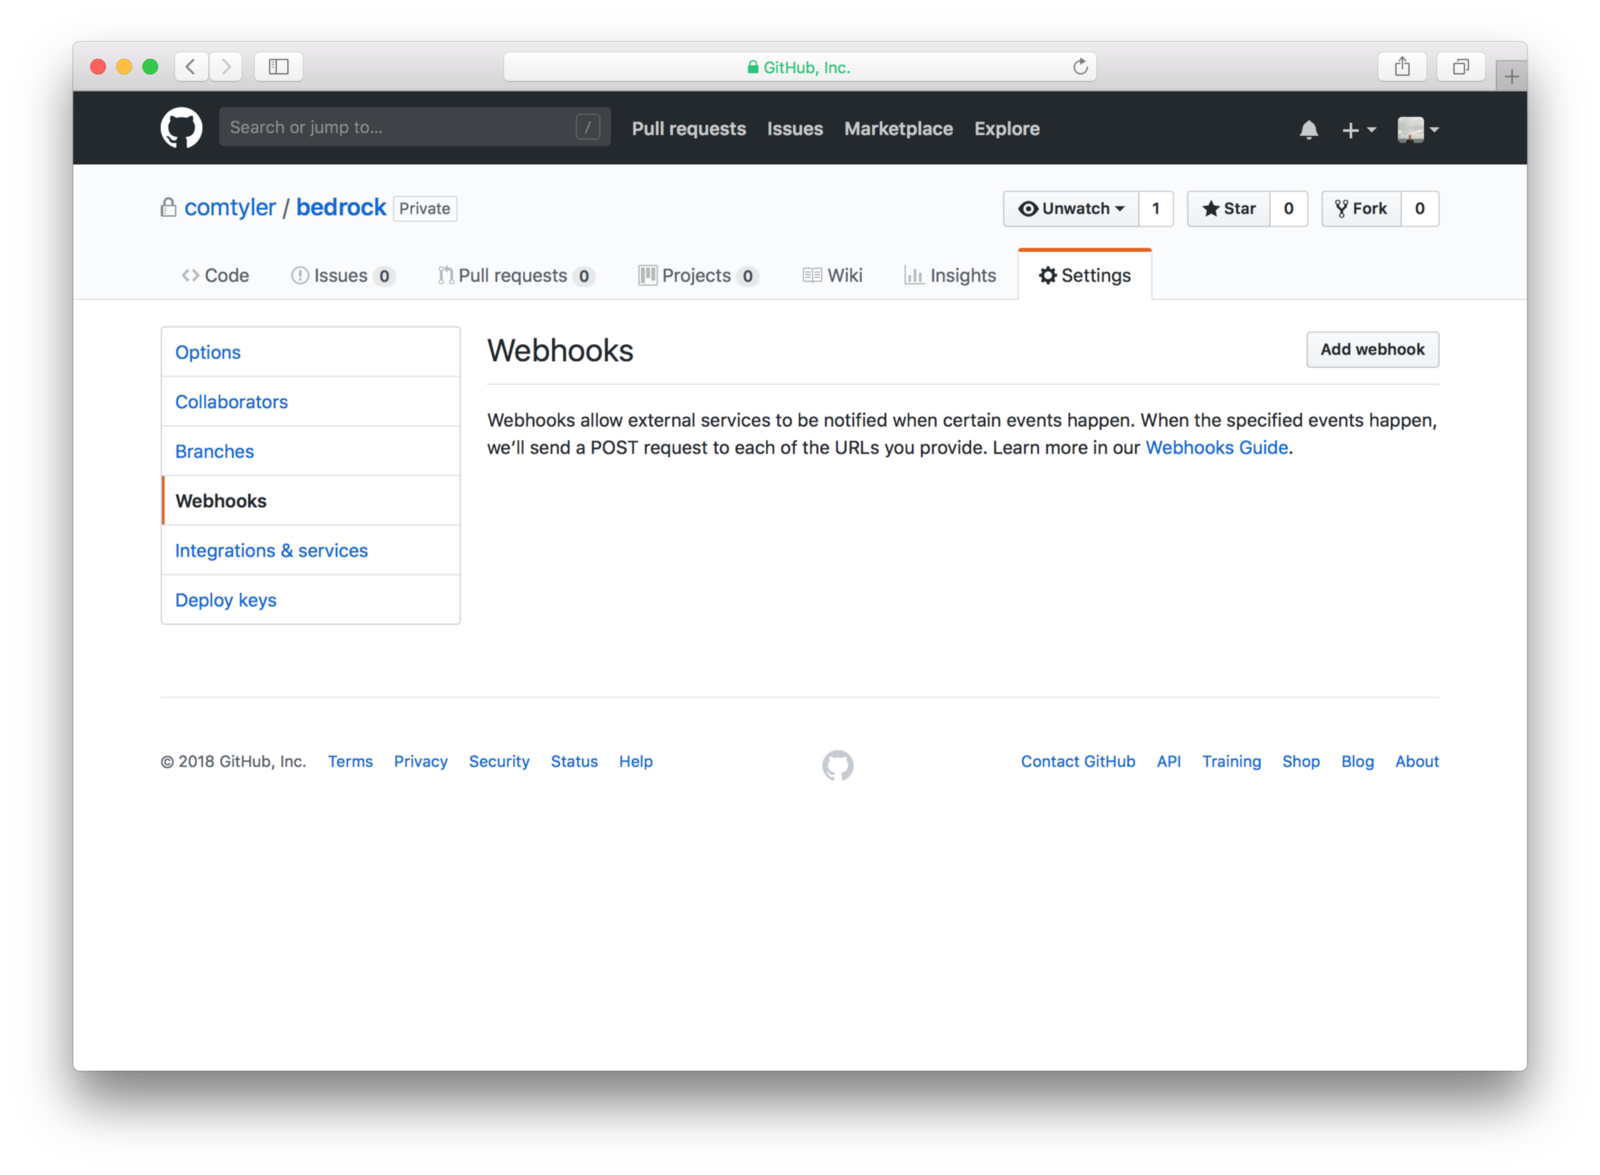Click the Safari back arrow
1600x1175 pixels.
(191, 67)
